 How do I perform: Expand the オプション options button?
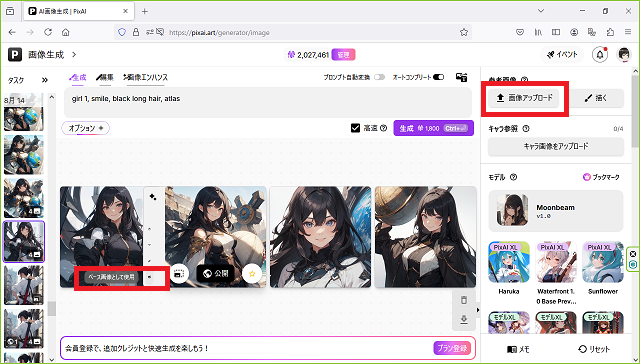(x=85, y=128)
